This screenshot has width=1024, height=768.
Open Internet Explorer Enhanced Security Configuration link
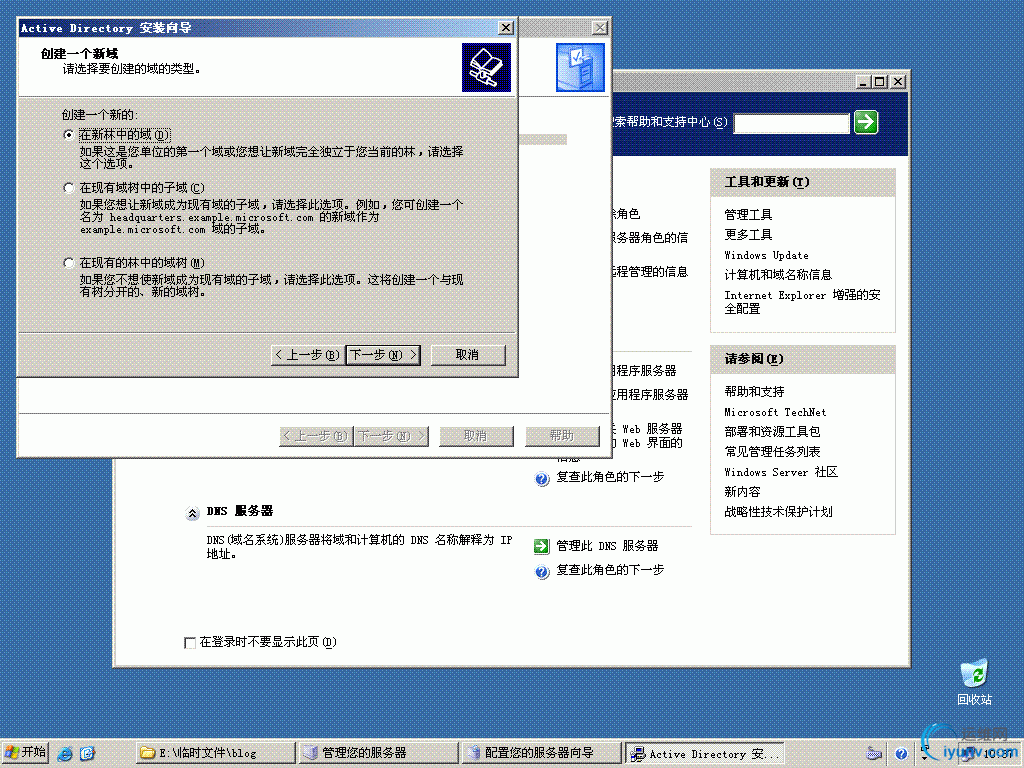802,302
